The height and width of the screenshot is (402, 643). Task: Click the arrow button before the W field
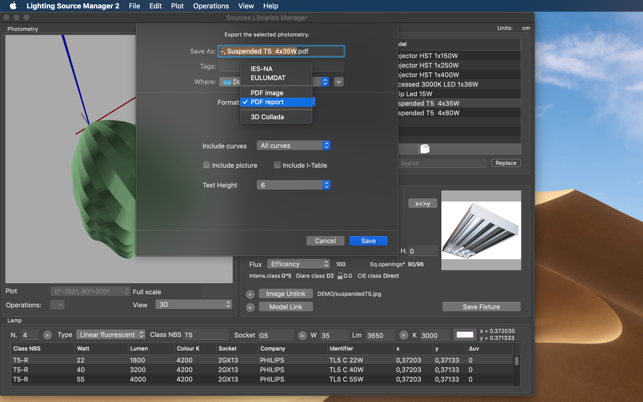[x=302, y=336]
